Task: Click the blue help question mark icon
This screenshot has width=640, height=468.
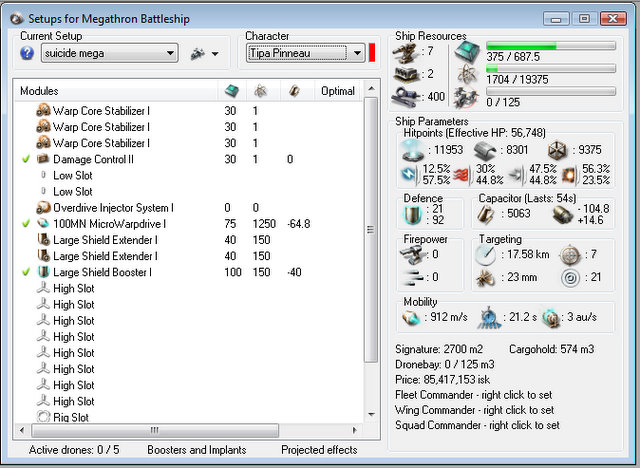Action: [27, 53]
